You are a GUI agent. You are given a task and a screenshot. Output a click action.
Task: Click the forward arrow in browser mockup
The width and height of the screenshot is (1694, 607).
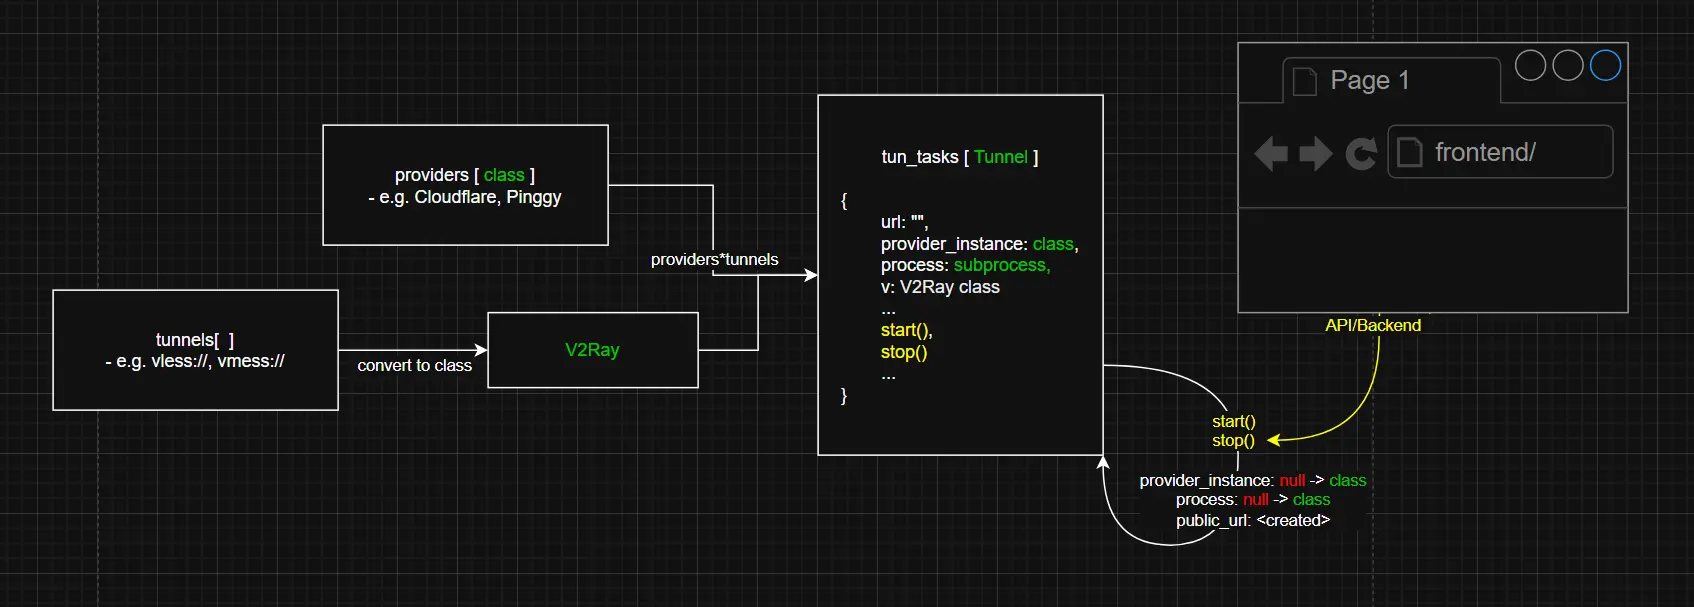click(1316, 153)
